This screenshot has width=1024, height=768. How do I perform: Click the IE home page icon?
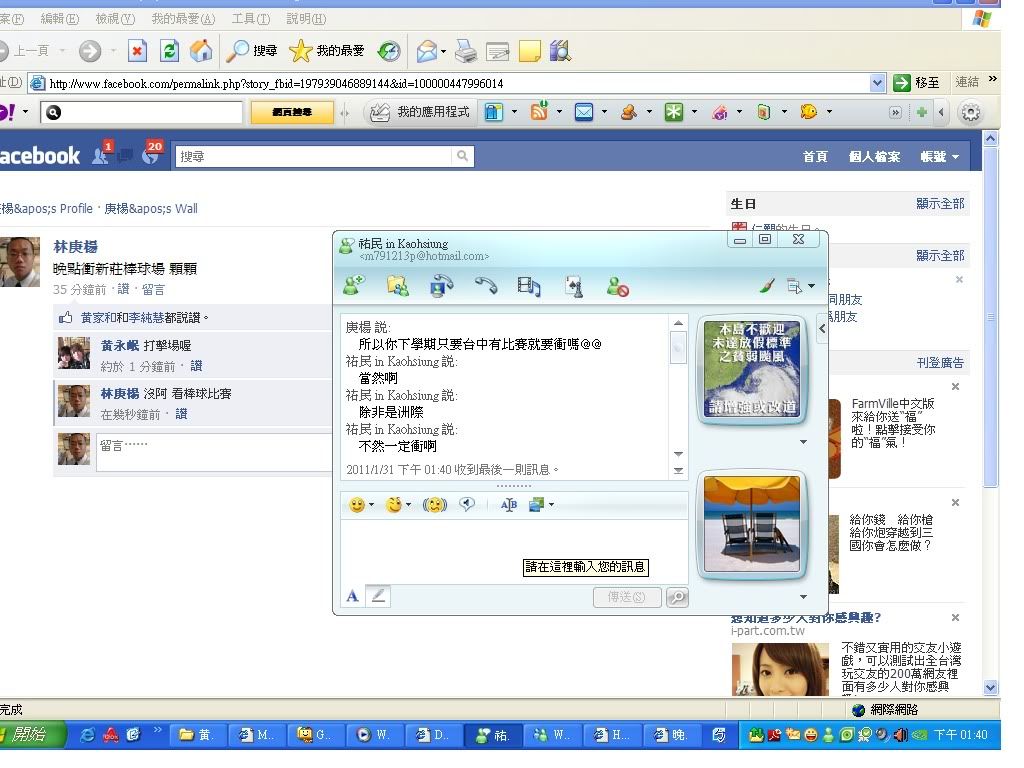[201, 51]
